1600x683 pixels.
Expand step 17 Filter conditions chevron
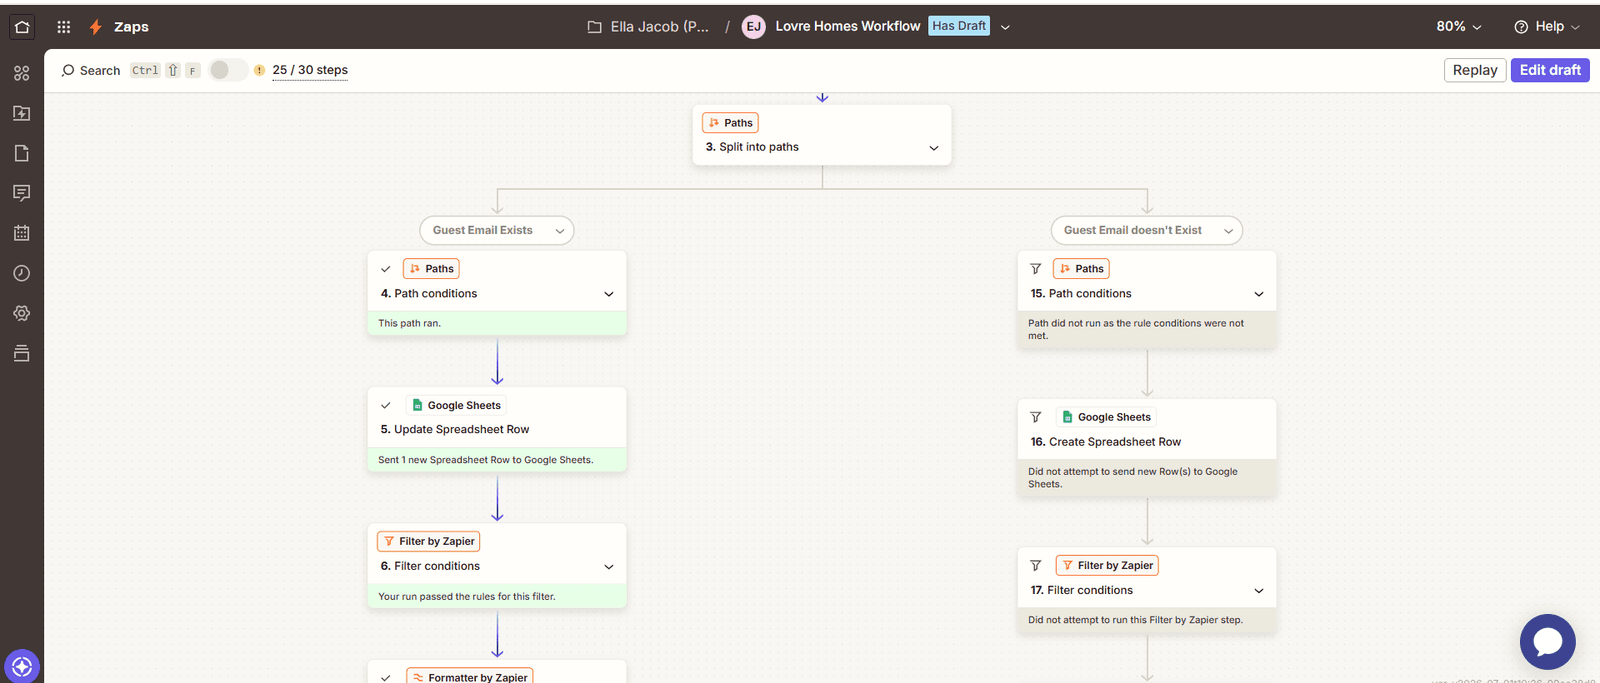click(1259, 591)
